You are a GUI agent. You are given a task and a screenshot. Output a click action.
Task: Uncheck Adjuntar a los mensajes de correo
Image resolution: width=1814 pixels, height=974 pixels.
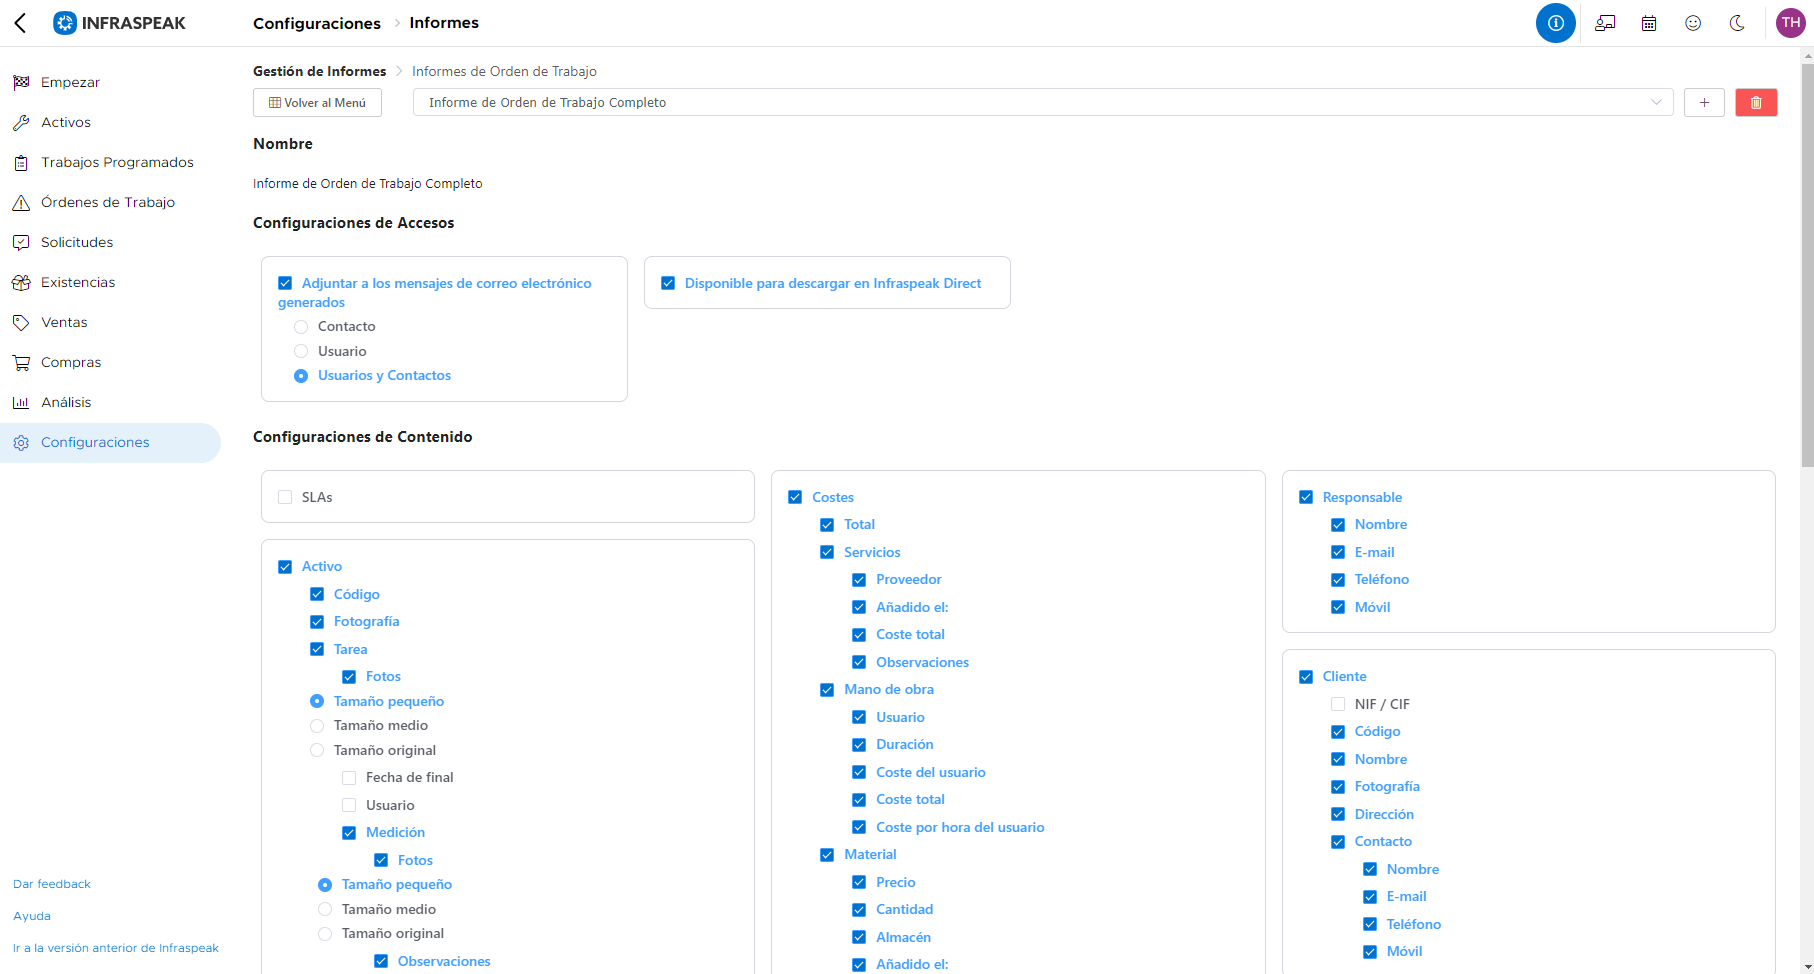pyautogui.click(x=285, y=283)
